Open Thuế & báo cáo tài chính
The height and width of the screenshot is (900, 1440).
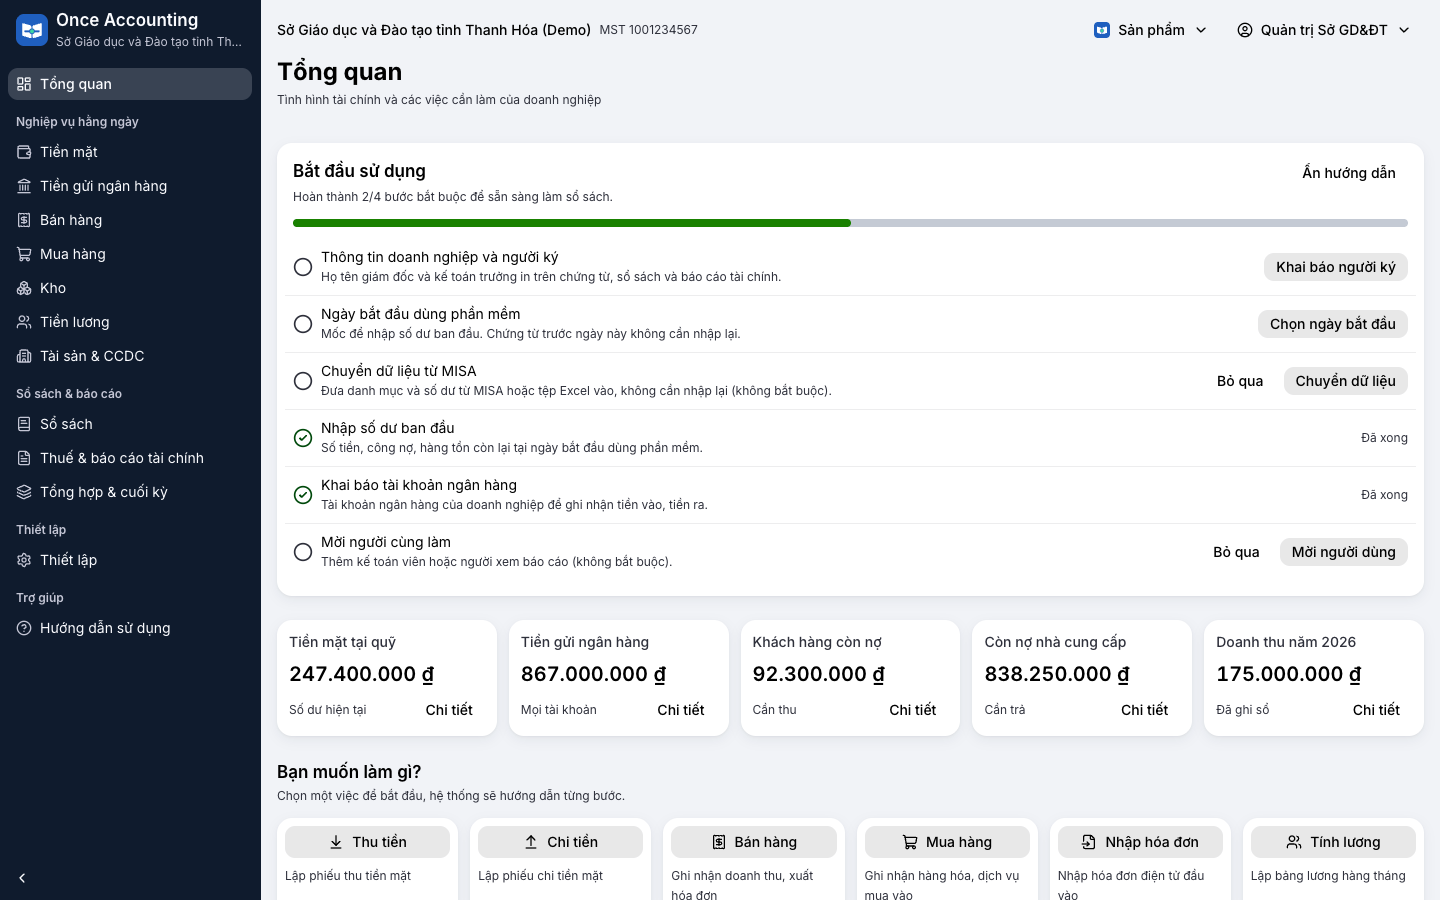[x=130, y=458]
